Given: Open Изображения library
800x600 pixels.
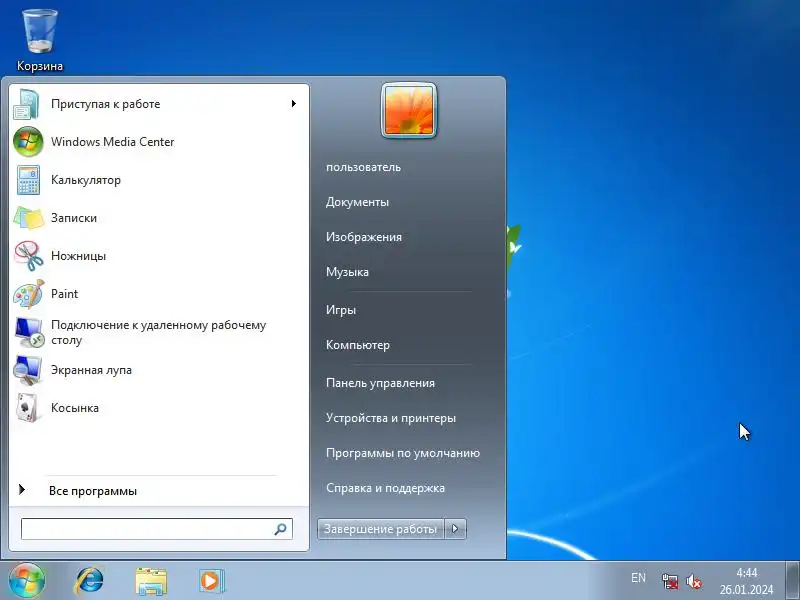Looking at the screenshot, I should click(364, 237).
